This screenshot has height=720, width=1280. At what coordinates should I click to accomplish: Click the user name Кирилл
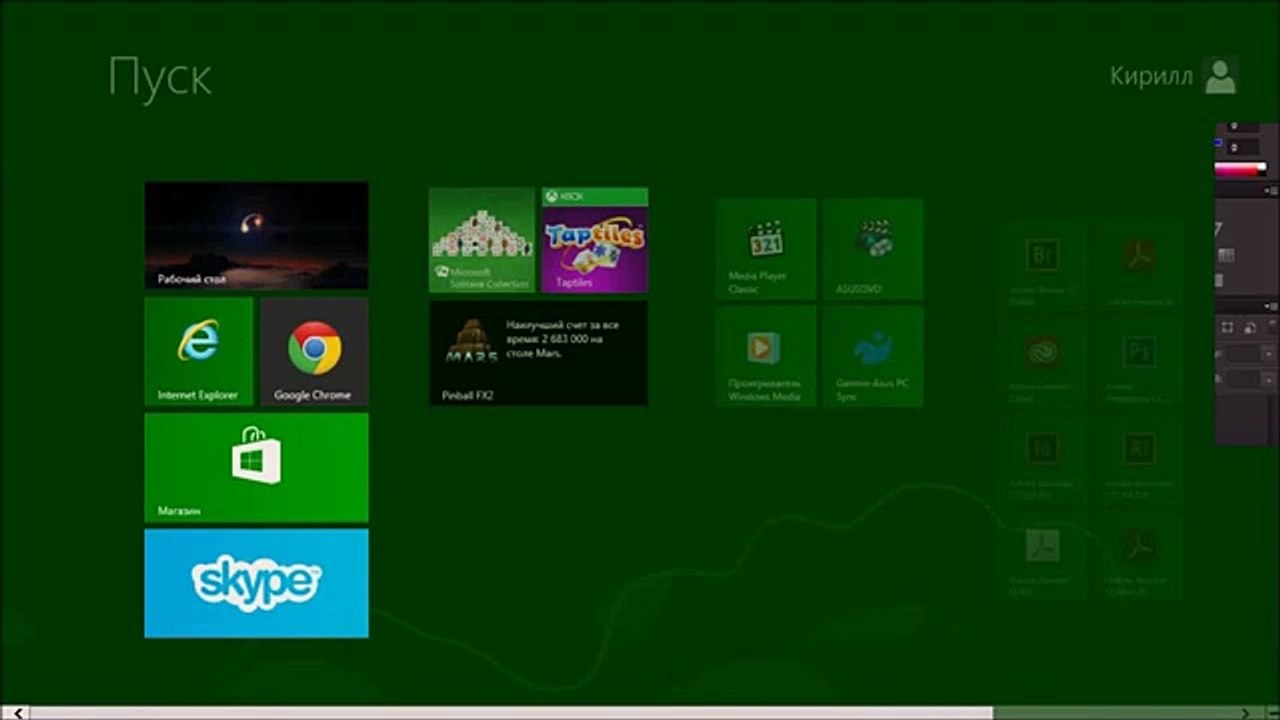tap(1151, 77)
